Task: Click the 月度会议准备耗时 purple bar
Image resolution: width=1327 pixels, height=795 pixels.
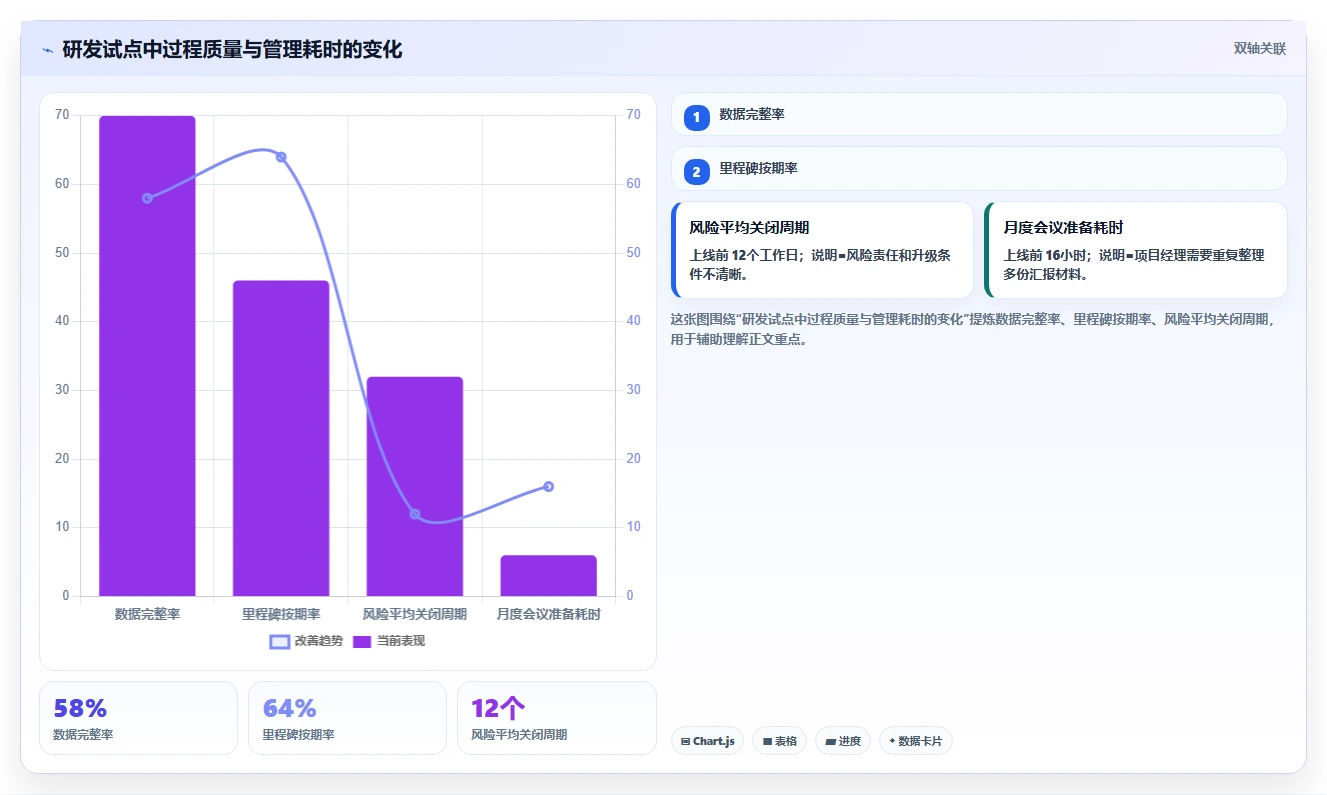Action: (549, 576)
